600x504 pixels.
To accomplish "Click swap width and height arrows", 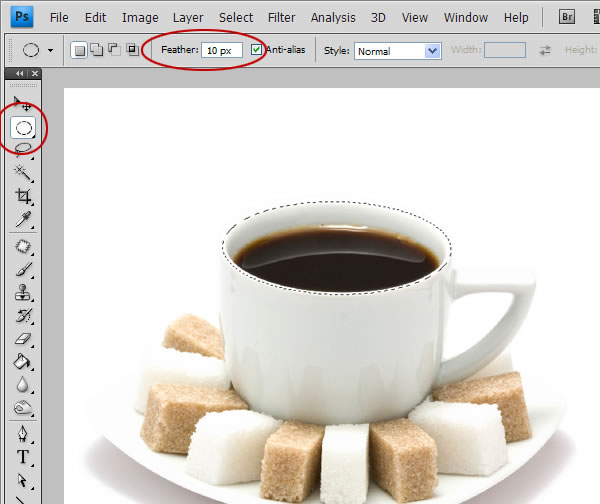I will 545,50.
